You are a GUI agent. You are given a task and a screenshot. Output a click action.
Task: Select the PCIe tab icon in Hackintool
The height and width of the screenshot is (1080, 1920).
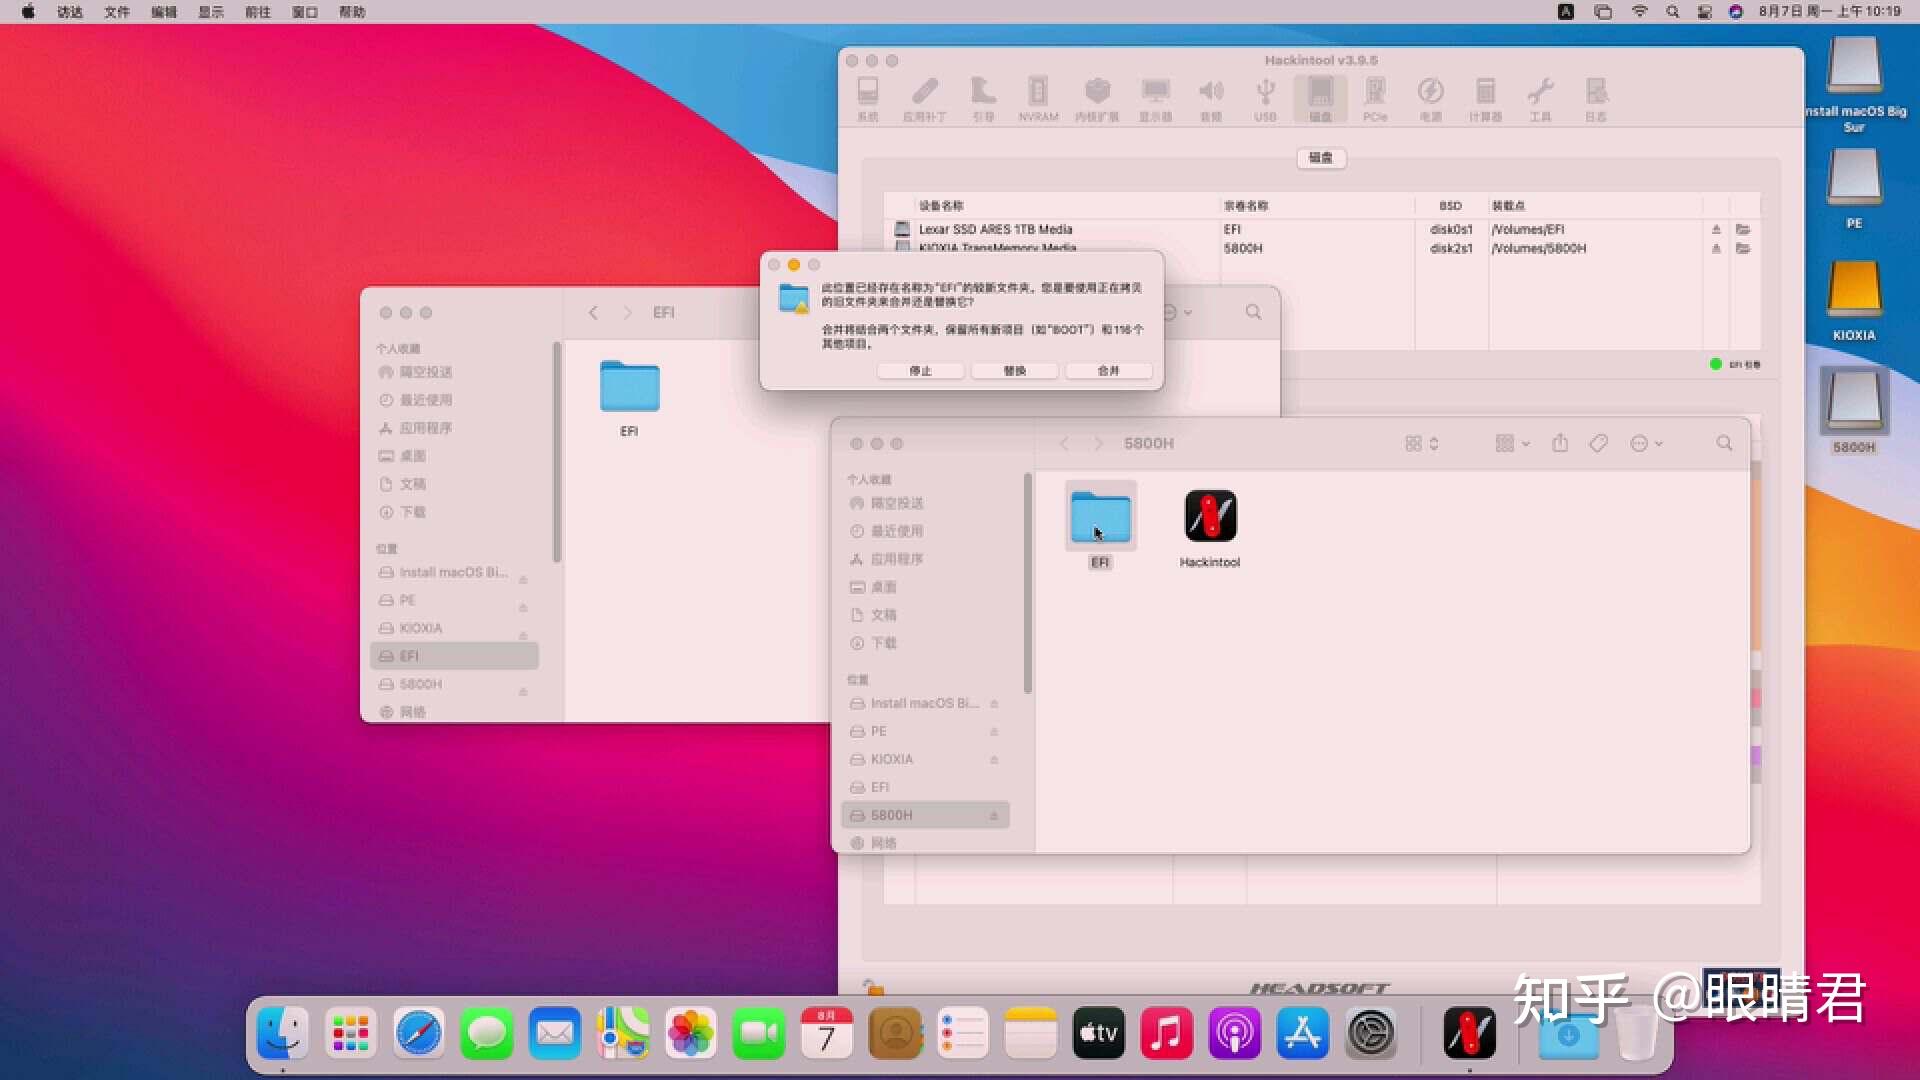pyautogui.click(x=1376, y=97)
